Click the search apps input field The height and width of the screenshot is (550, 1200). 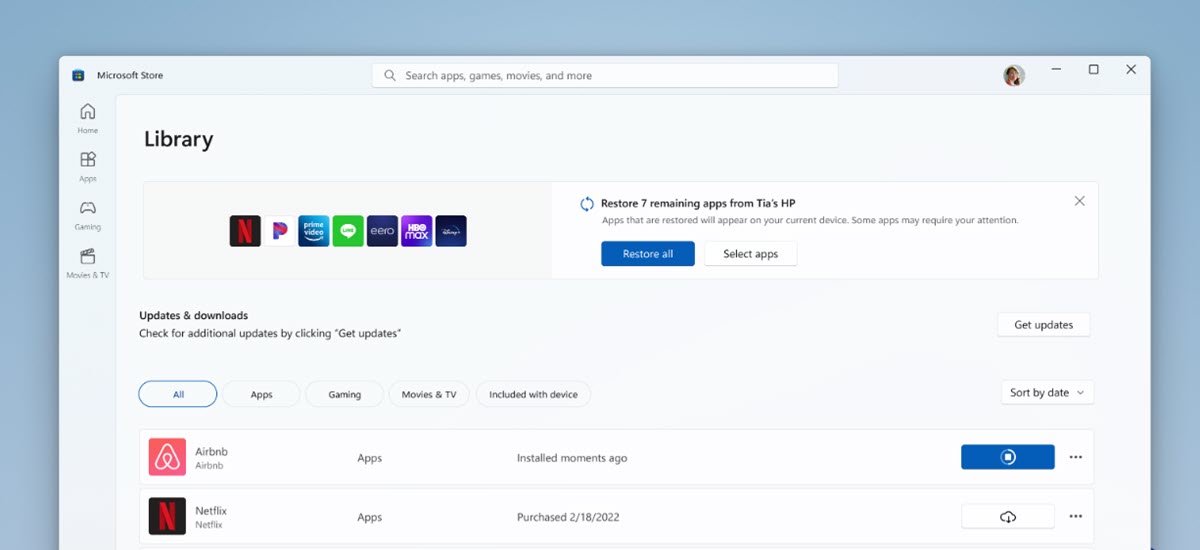click(x=605, y=76)
